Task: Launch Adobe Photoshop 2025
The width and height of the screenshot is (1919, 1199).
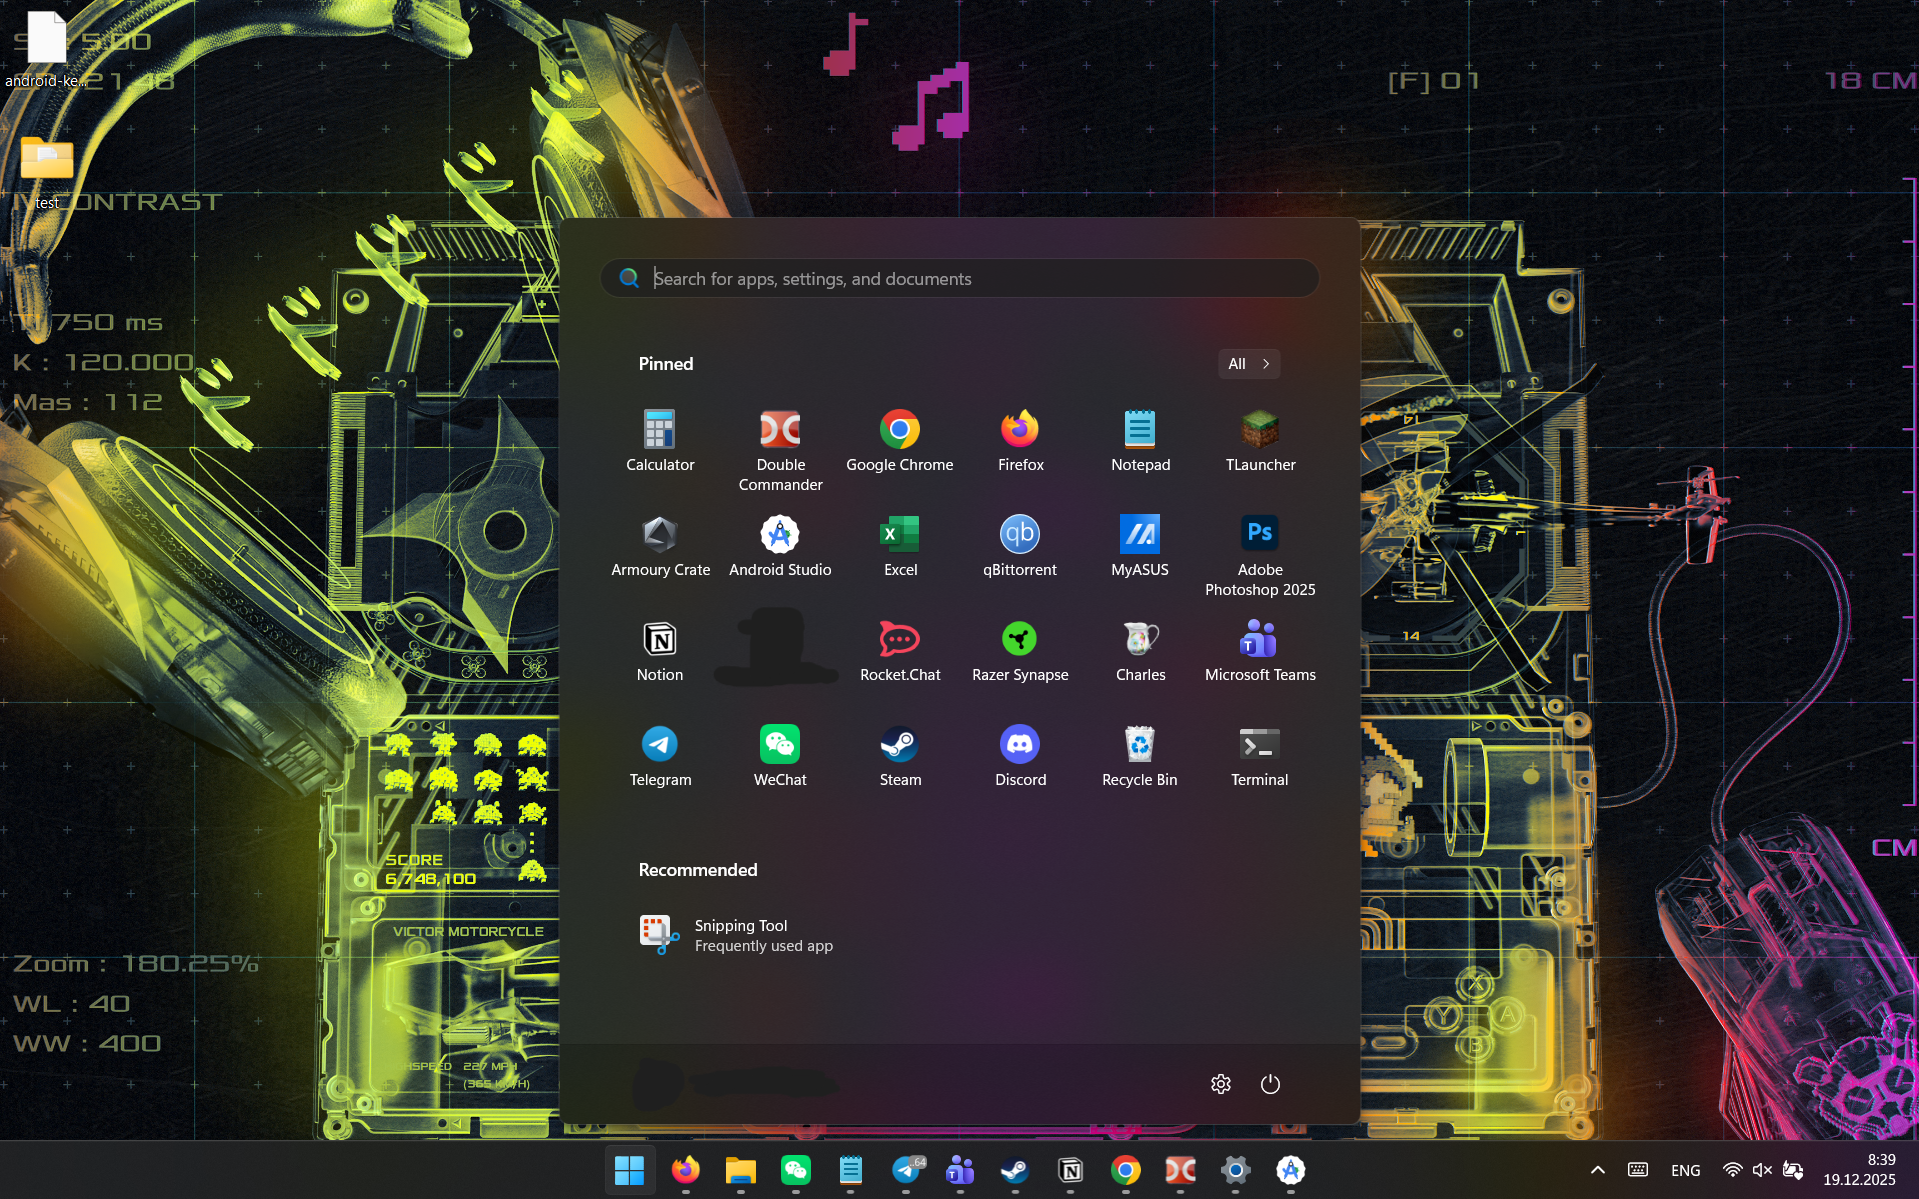Action: click(x=1260, y=556)
